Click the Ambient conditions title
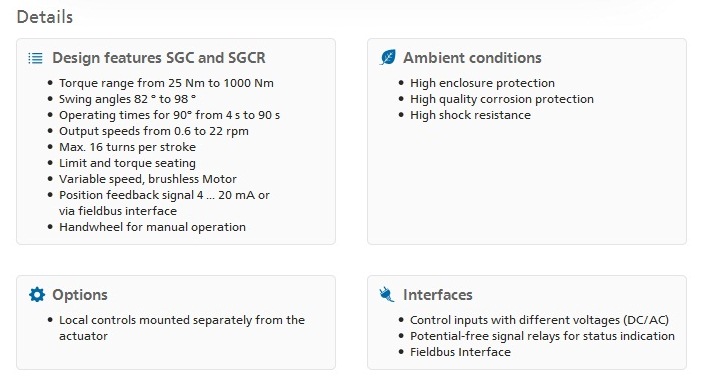Viewport: 703px width, 383px height. [472, 58]
